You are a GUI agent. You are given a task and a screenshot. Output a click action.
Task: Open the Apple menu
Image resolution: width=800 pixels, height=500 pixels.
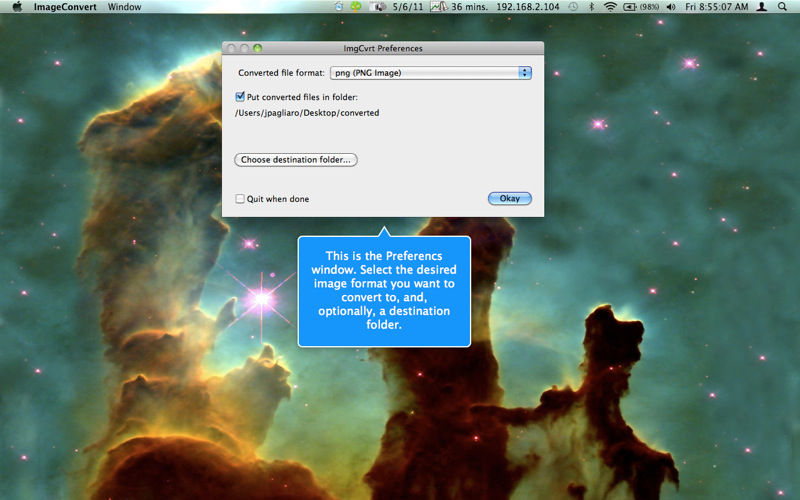tap(17, 7)
